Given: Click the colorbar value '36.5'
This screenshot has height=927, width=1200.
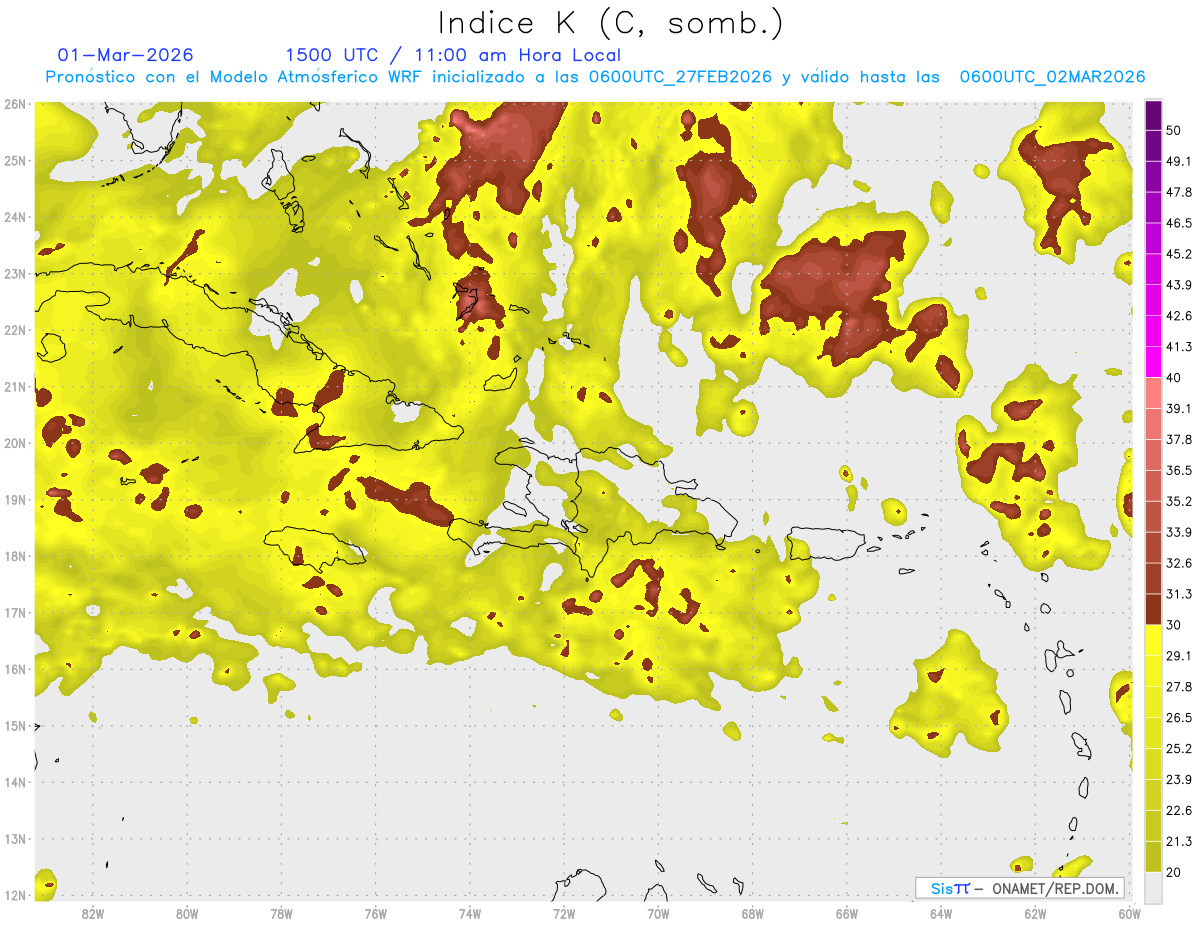Looking at the screenshot, I should click(x=1178, y=470).
